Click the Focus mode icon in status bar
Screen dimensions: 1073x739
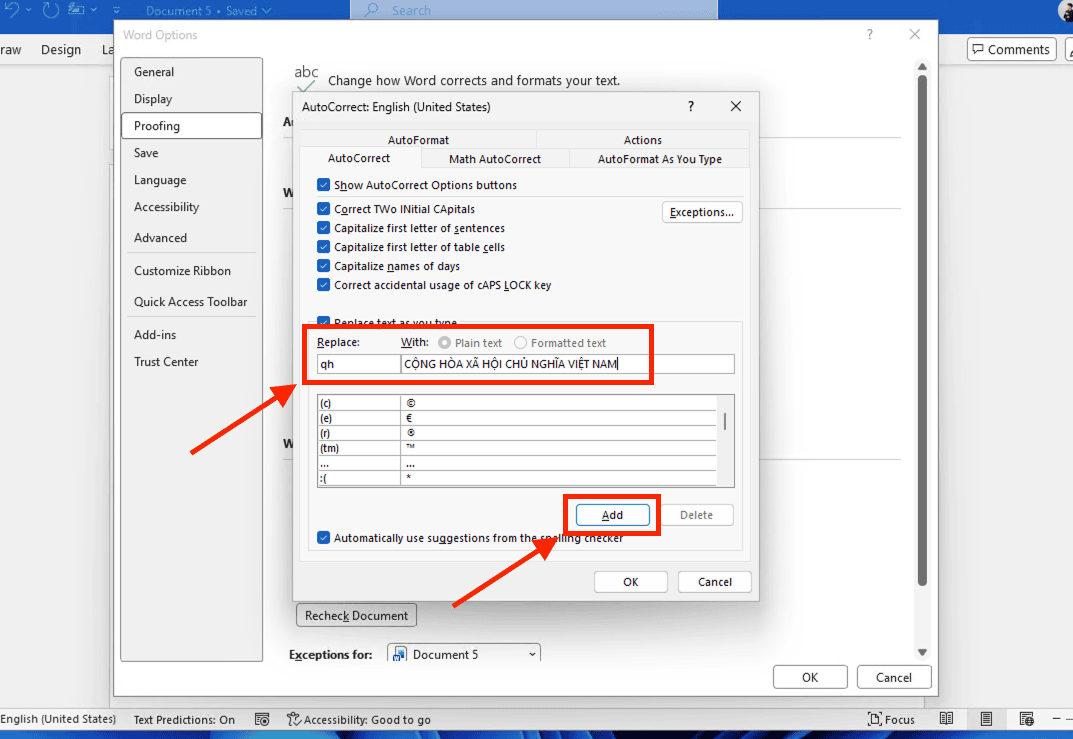(891, 719)
